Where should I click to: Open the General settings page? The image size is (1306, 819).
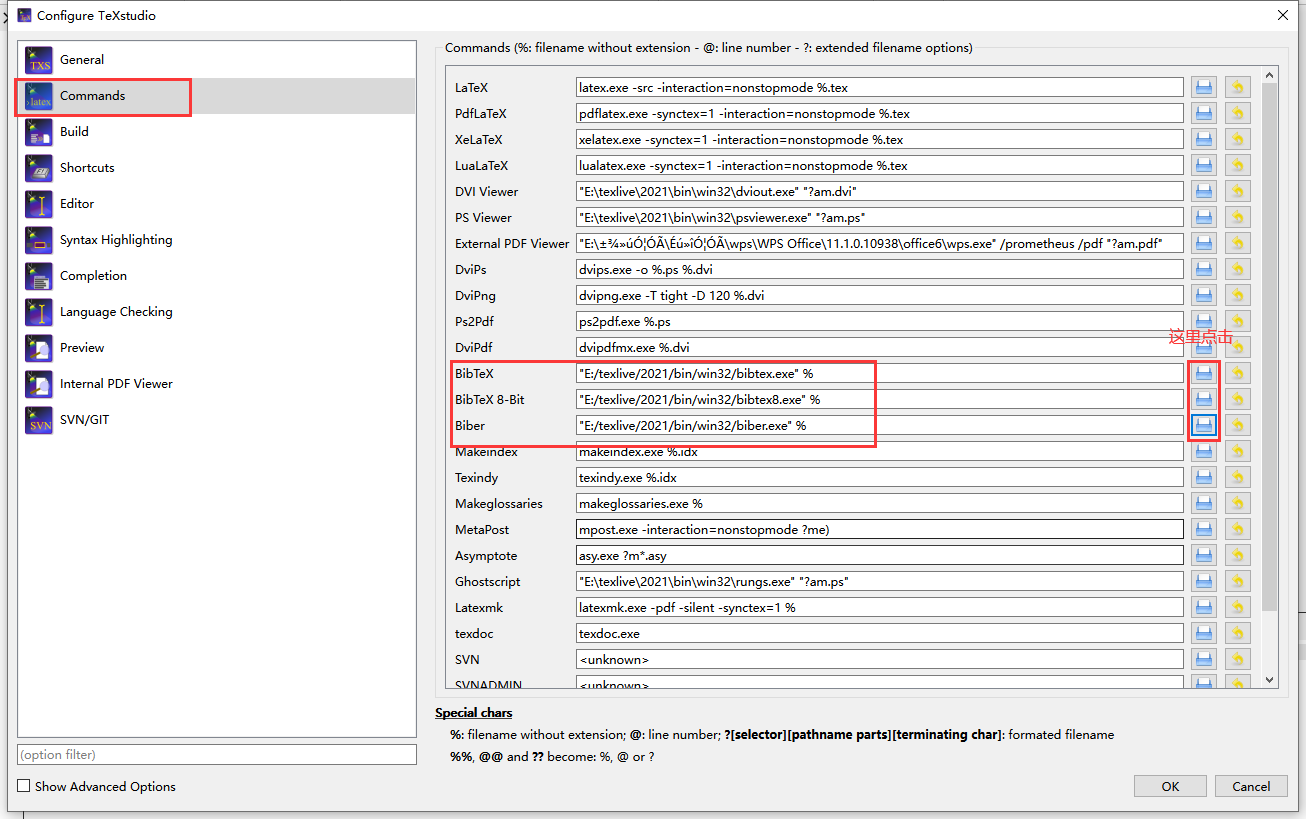(x=216, y=60)
